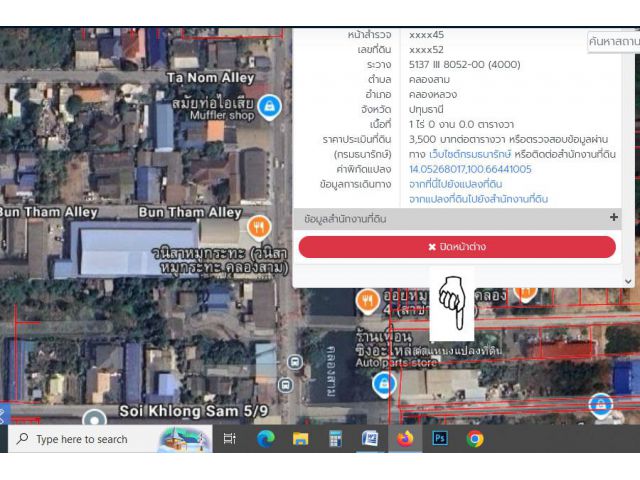Viewport: 640px width, 480px height.
Task: Switch to Microsoft Word in taskbar
Action: (x=370, y=439)
